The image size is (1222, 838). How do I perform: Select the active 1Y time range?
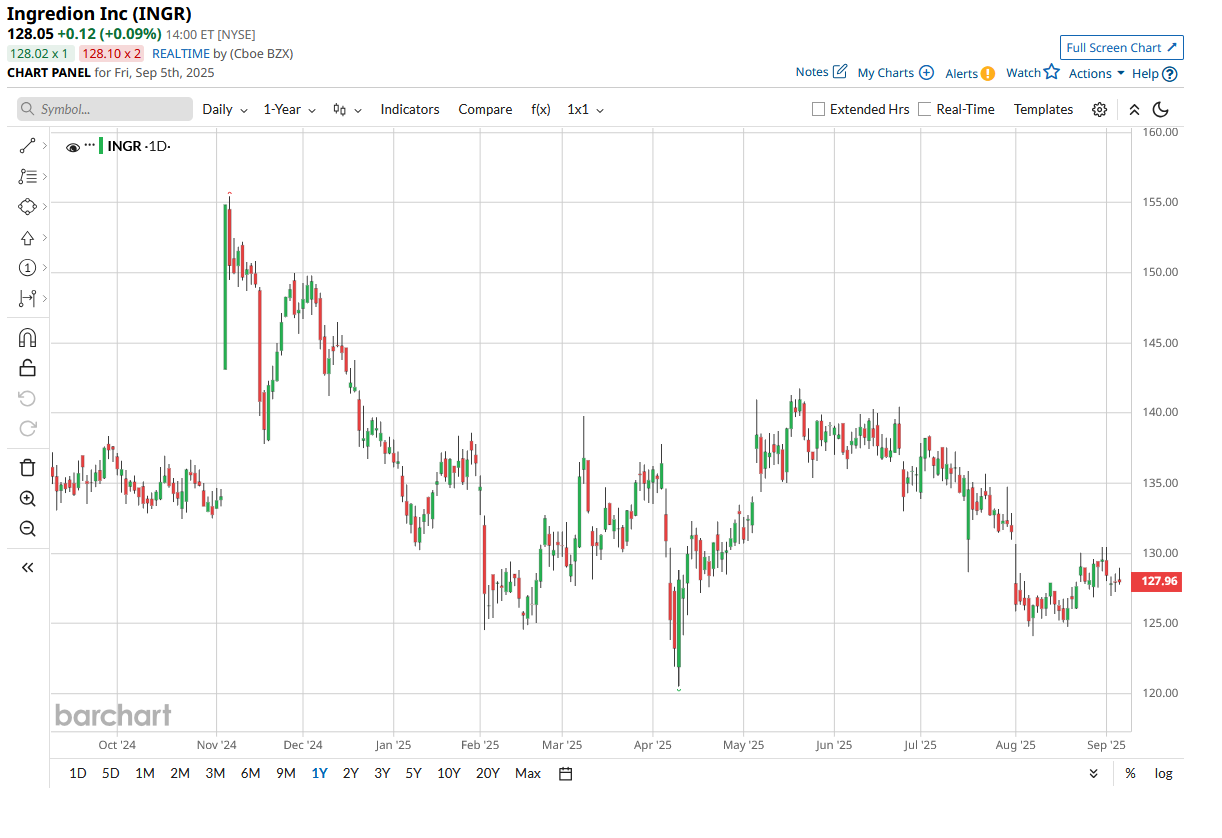(319, 773)
